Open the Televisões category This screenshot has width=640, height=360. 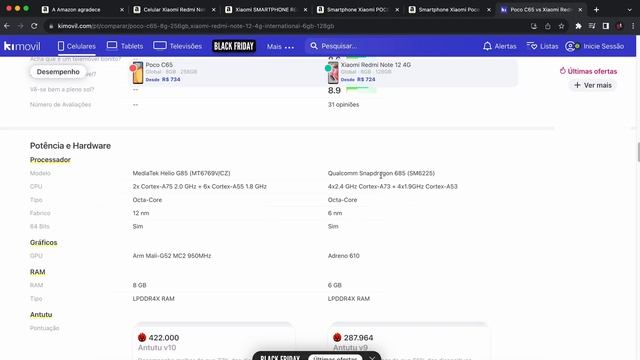pyautogui.click(x=178, y=46)
